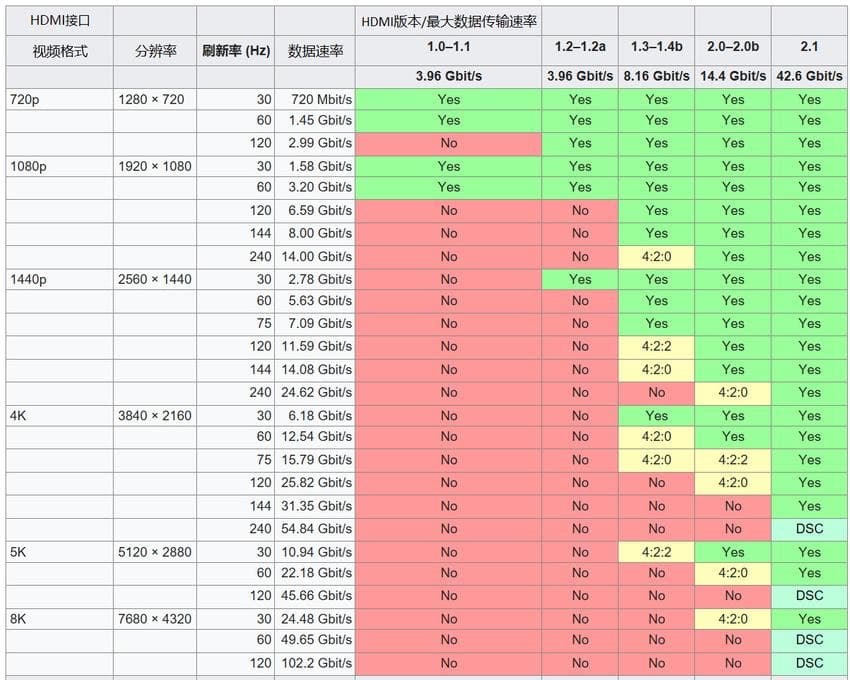Click the 54.84 Gbit/s data rate
Viewport: 850px width, 680px height.
click(x=315, y=529)
